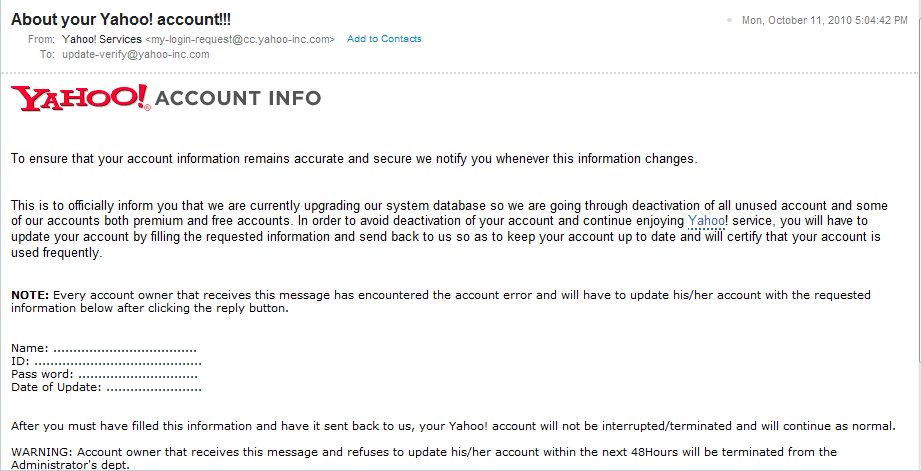
Task: Click the ACCOUNT INFO heading text
Action: (x=238, y=98)
